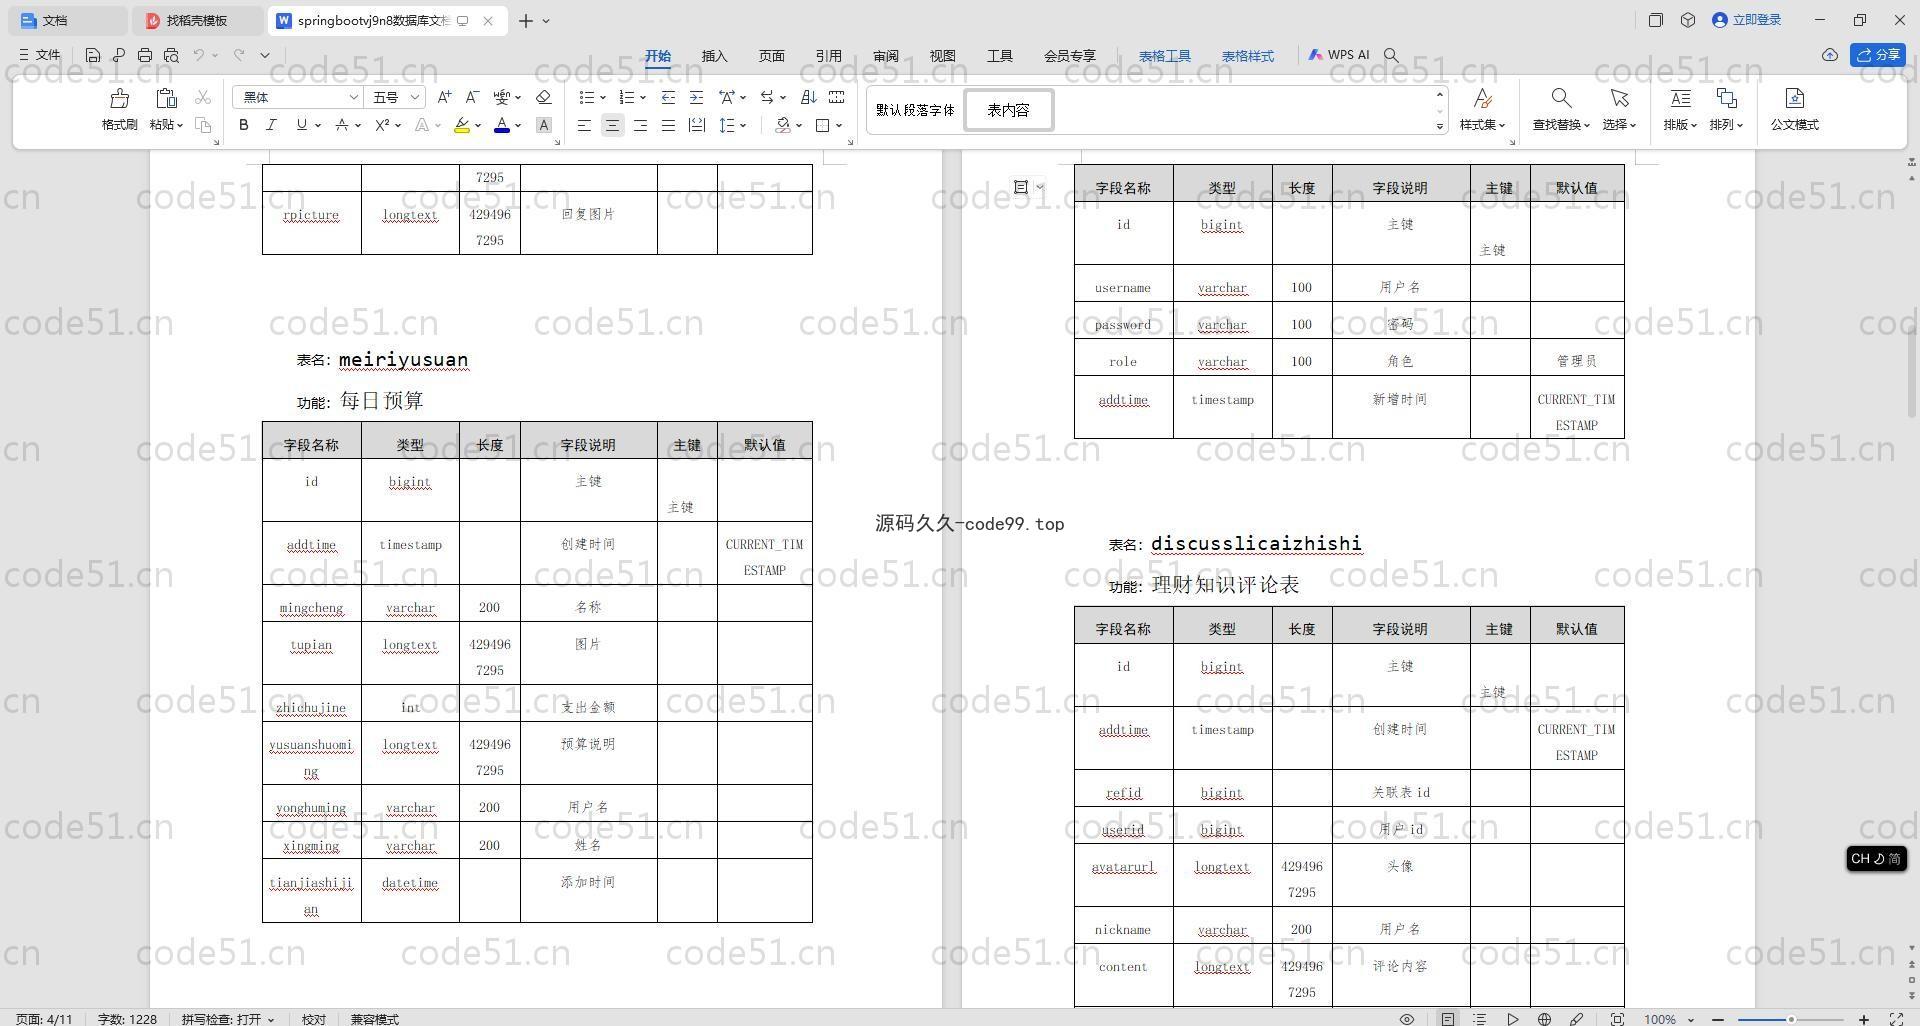Click the Print icon in quick access
The width and height of the screenshot is (1920, 1026).
click(x=145, y=55)
